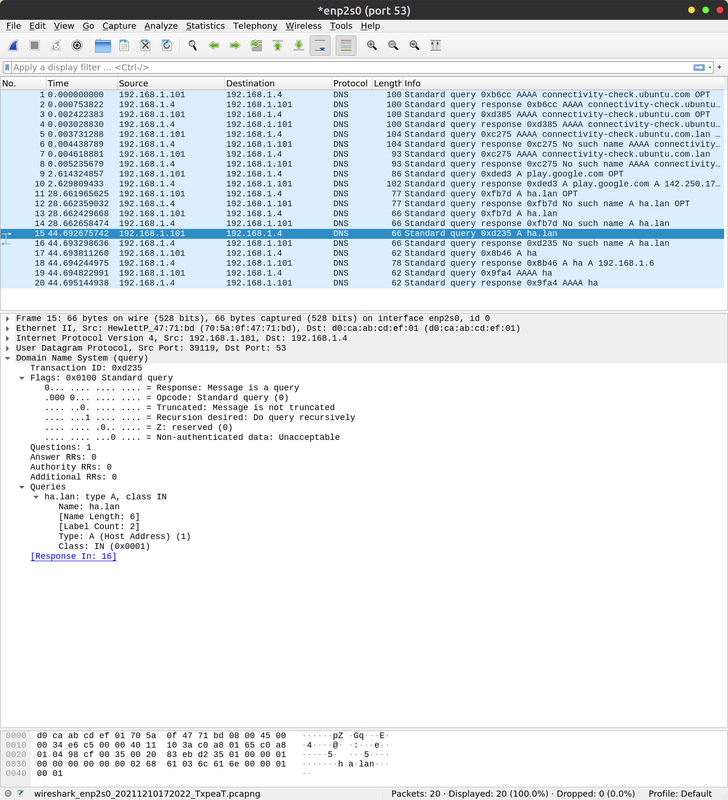Collapse the Queries subtree

click(x=22, y=487)
